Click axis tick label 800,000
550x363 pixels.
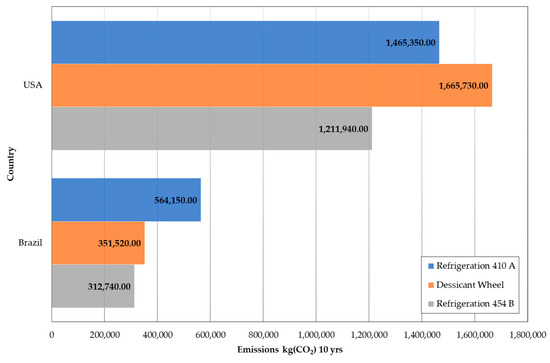click(263, 335)
